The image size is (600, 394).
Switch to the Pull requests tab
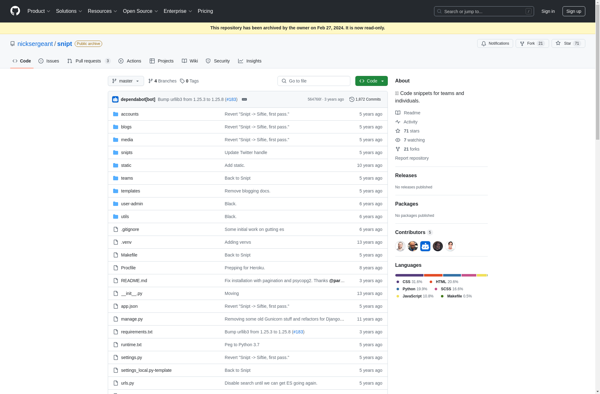[88, 61]
